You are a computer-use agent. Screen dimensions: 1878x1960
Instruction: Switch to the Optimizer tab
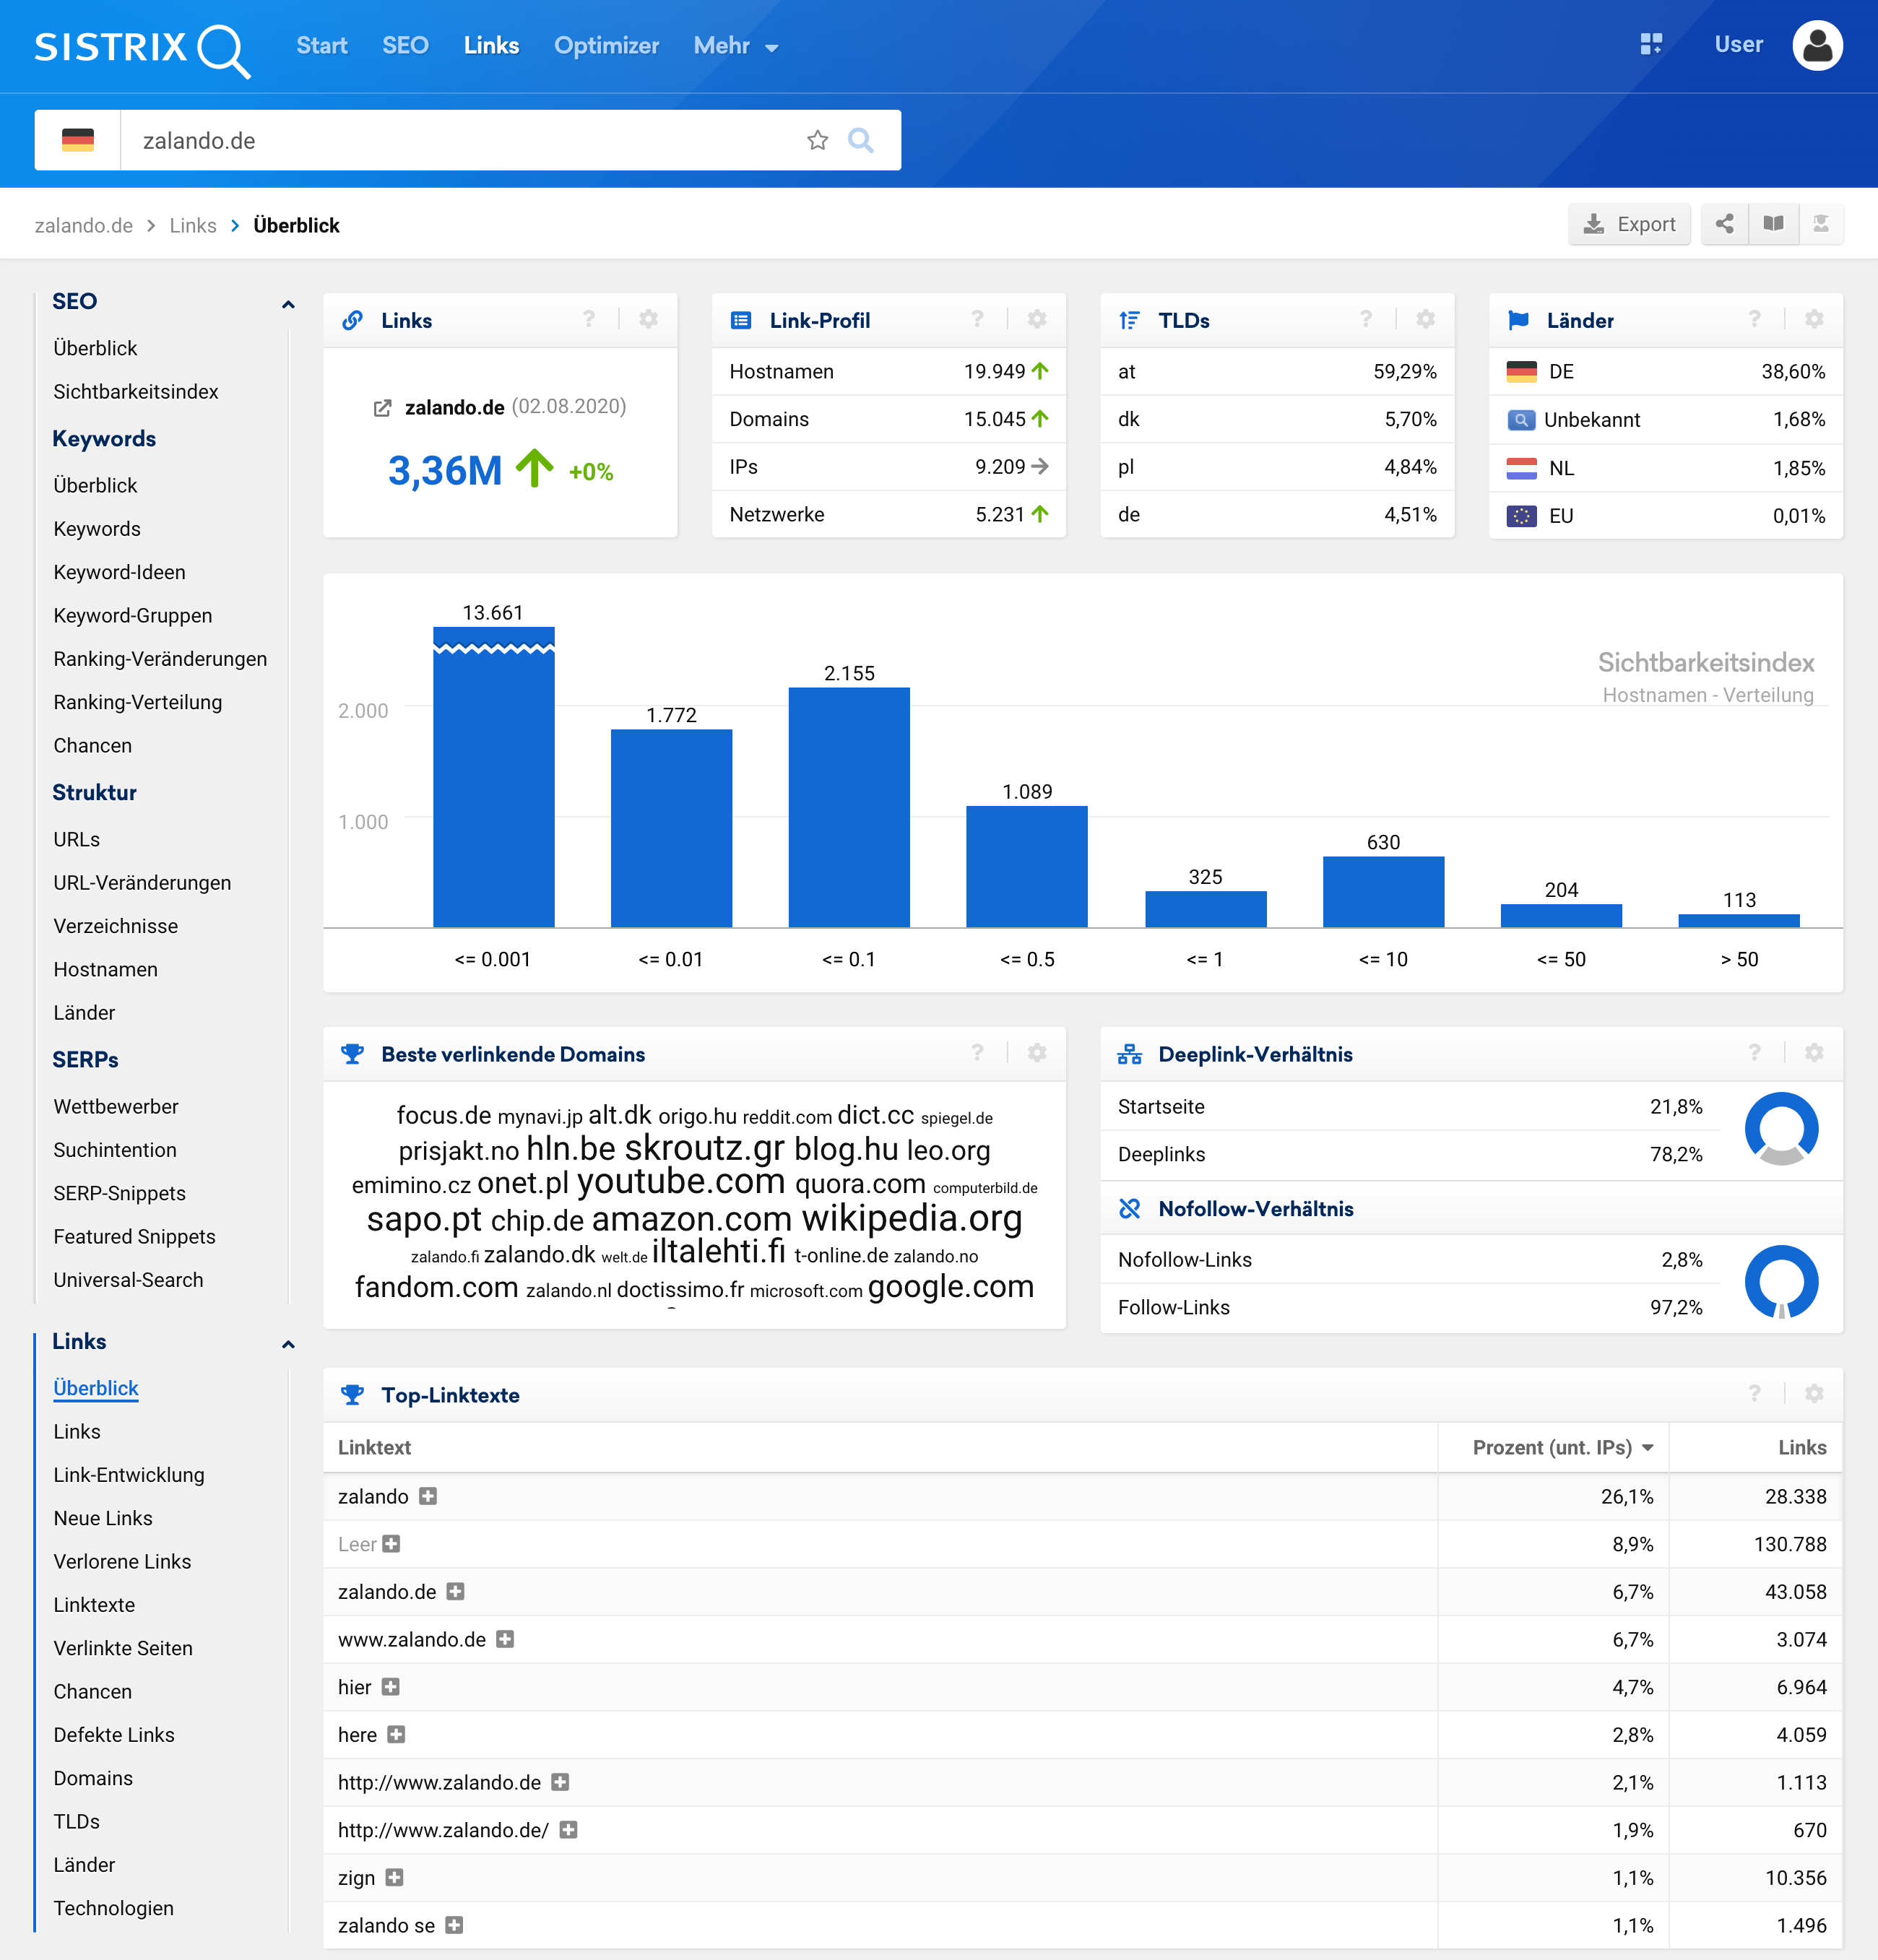coord(606,46)
